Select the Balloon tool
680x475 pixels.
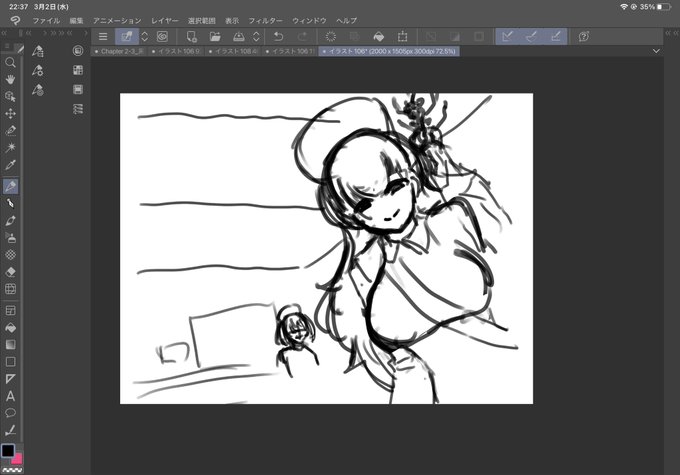pyautogui.click(x=10, y=413)
